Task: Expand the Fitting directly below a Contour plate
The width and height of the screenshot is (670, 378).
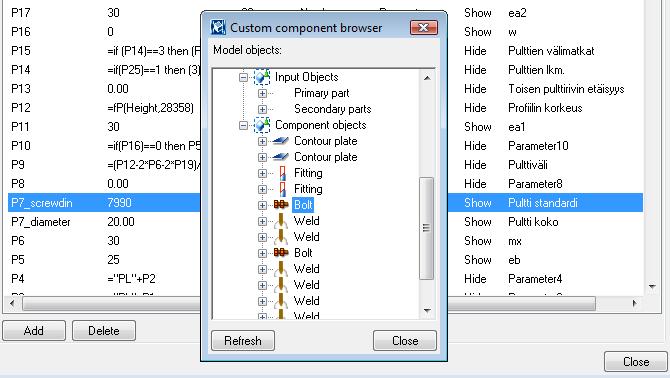Action: 262,173
